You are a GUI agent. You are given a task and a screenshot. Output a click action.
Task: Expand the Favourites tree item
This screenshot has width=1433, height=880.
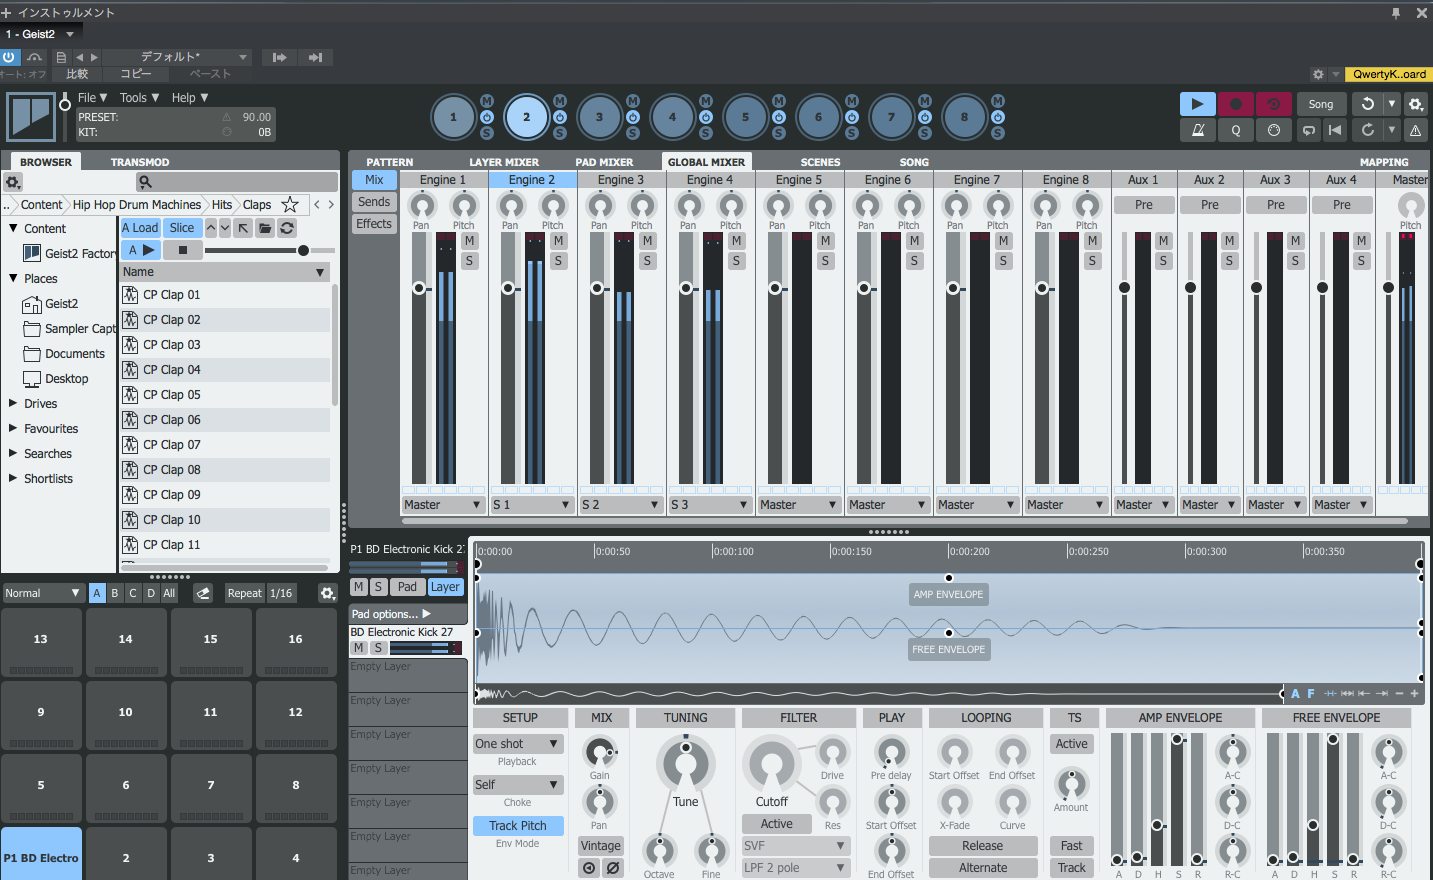click(x=14, y=428)
